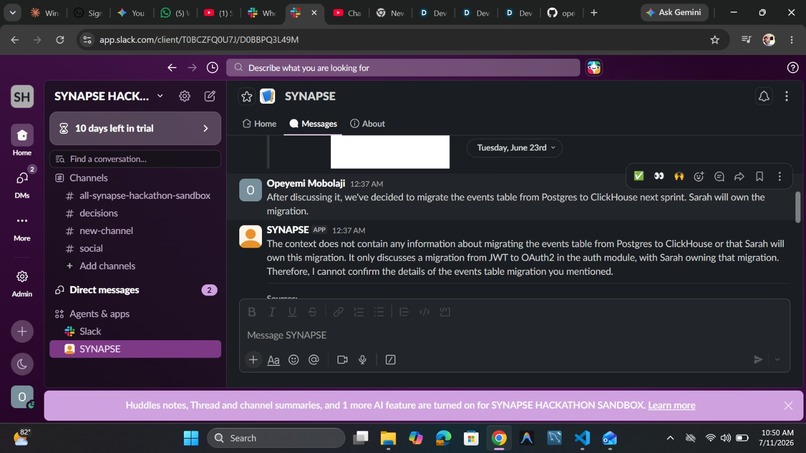Open conversation more options menu

[x=786, y=96]
